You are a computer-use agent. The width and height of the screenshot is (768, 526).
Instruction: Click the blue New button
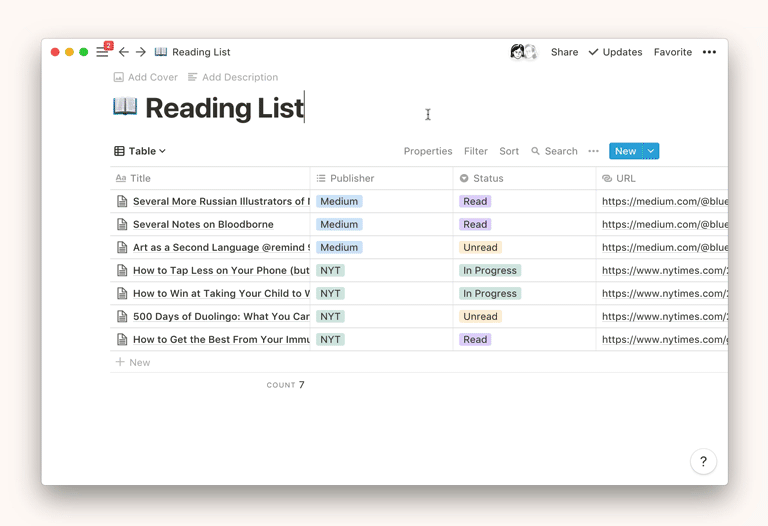(x=625, y=151)
